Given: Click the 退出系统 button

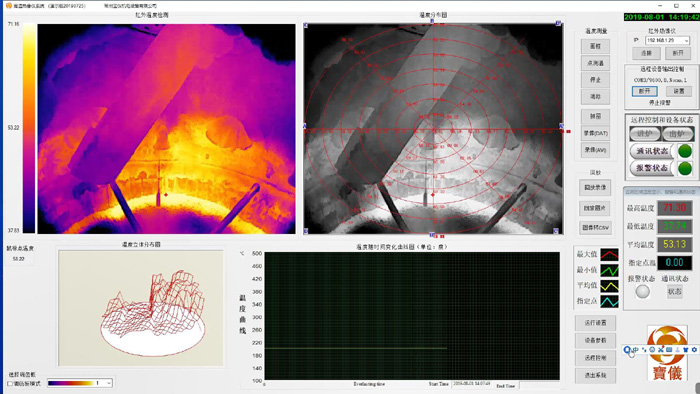Looking at the screenshot, I should 595,375.
